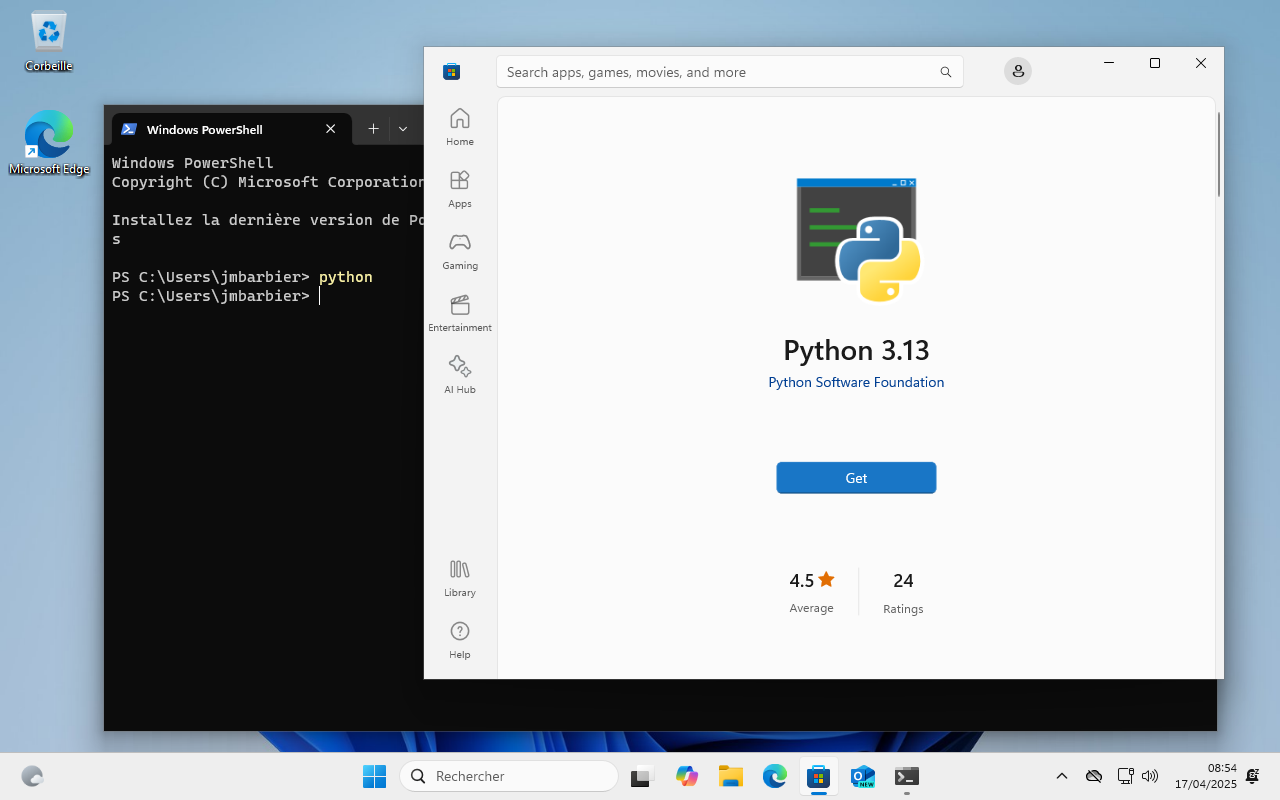Click the Rechercher taskbar search box

(509, 776)
